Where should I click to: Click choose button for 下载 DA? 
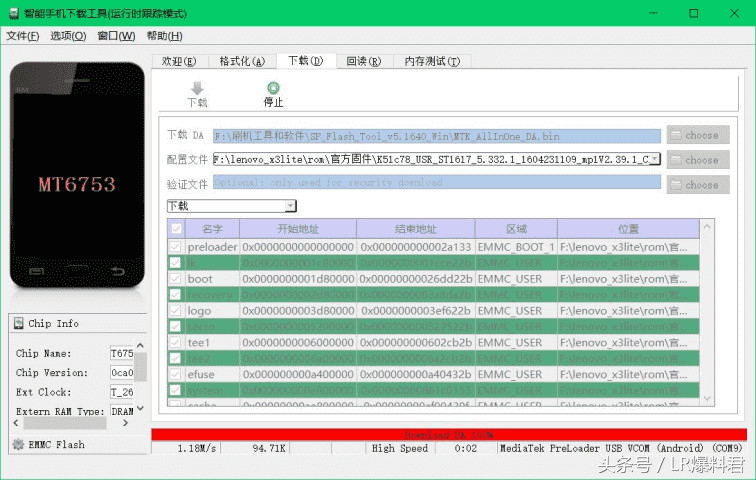[698, 135]
